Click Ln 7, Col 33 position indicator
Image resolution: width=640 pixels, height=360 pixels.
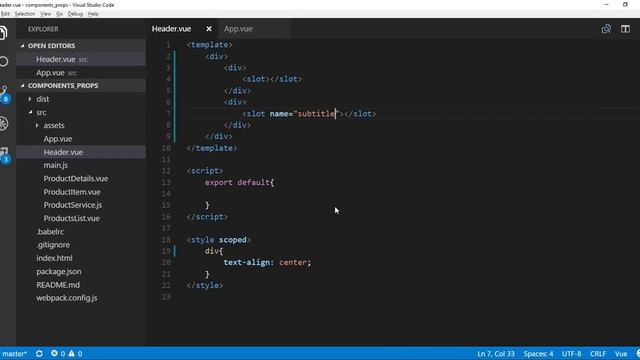tap(496, 353)
